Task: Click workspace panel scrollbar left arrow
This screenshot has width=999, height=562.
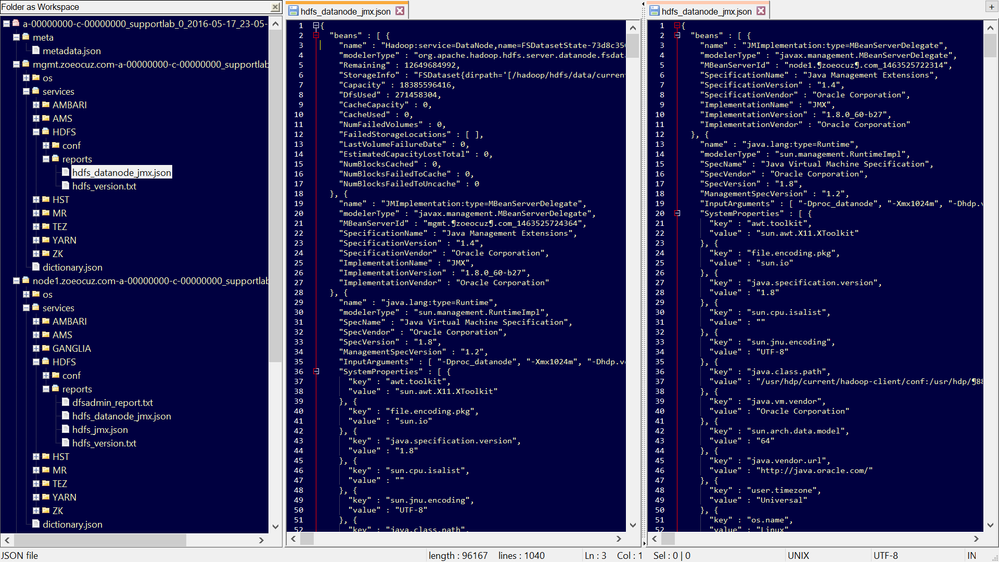Action: (x=7, y=540)
